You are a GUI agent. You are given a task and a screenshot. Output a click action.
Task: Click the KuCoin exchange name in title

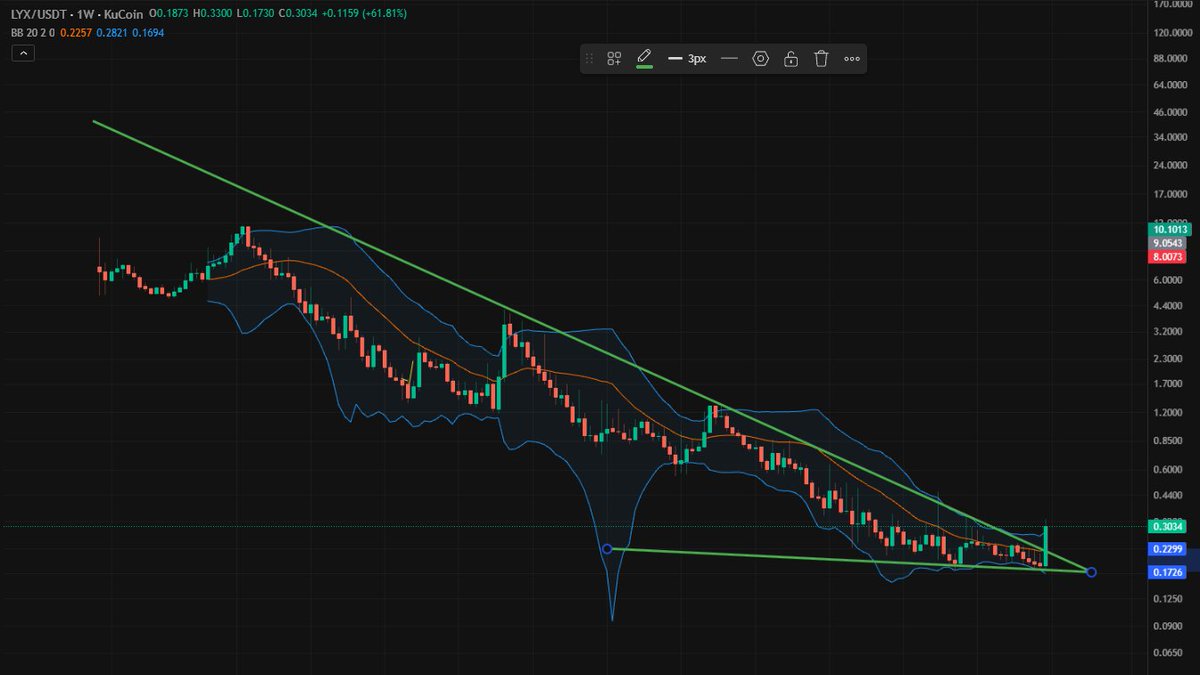point(122,14)
